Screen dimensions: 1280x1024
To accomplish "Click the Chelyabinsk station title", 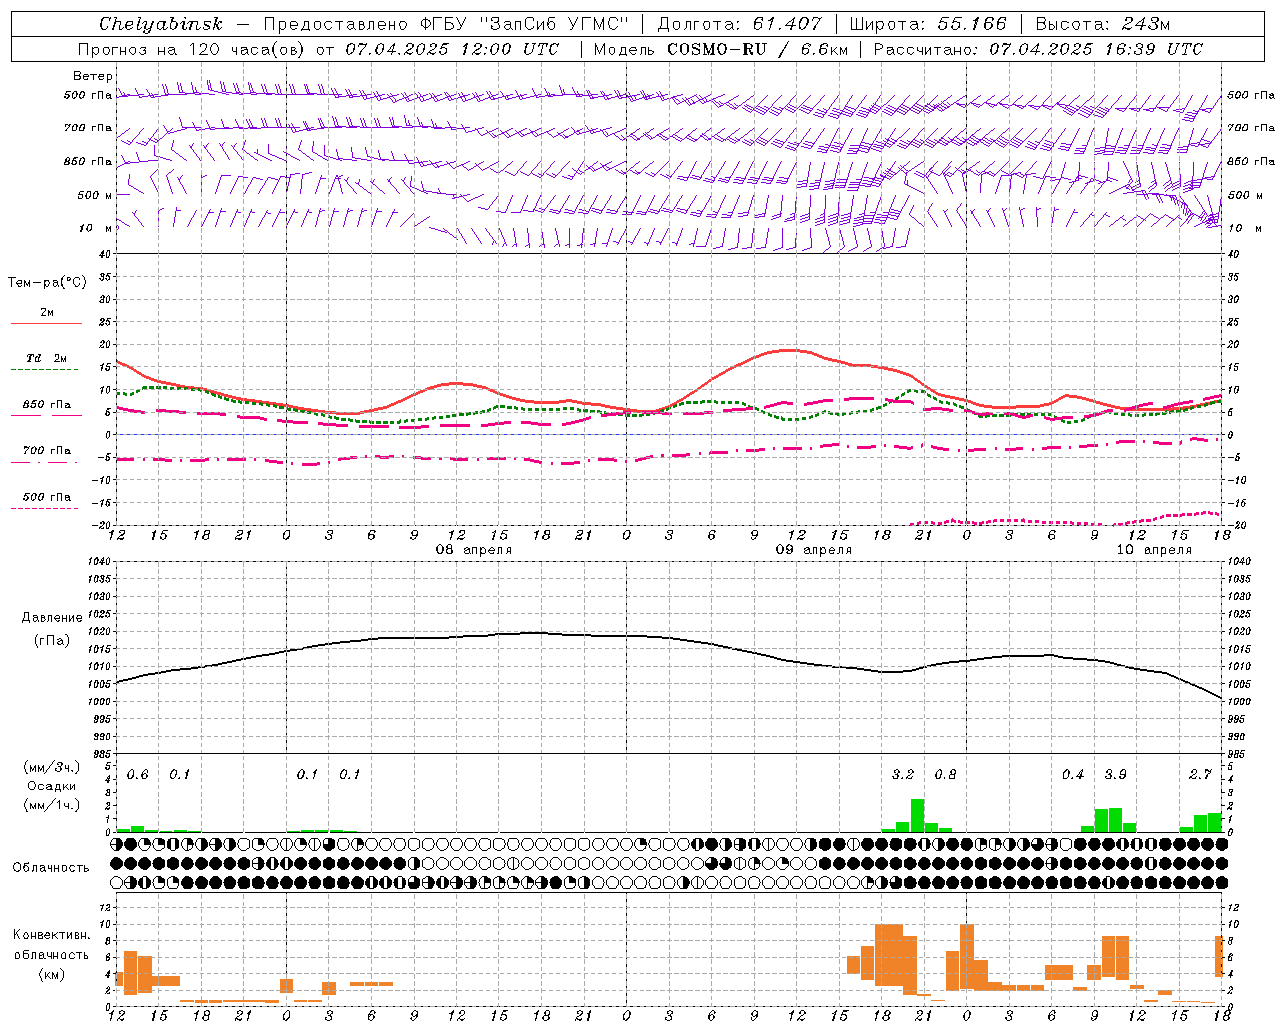I will point(161,24).
